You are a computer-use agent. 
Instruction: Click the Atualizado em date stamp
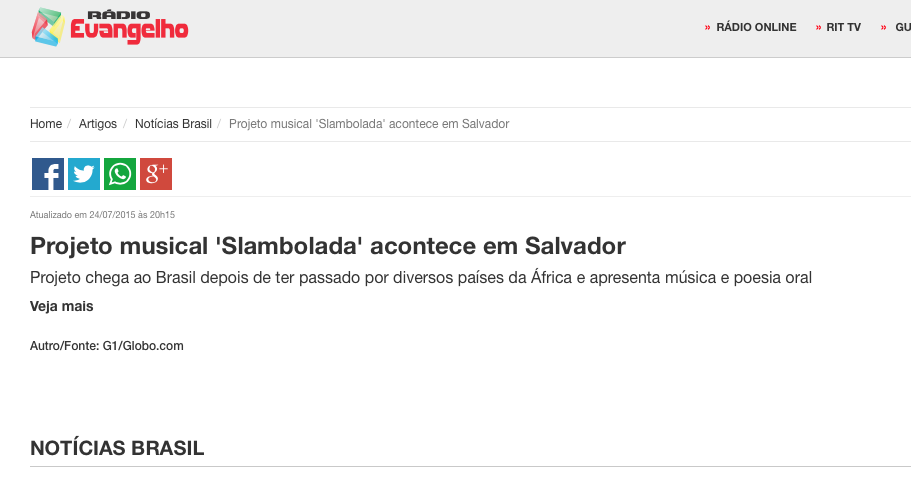coord(102,215)
